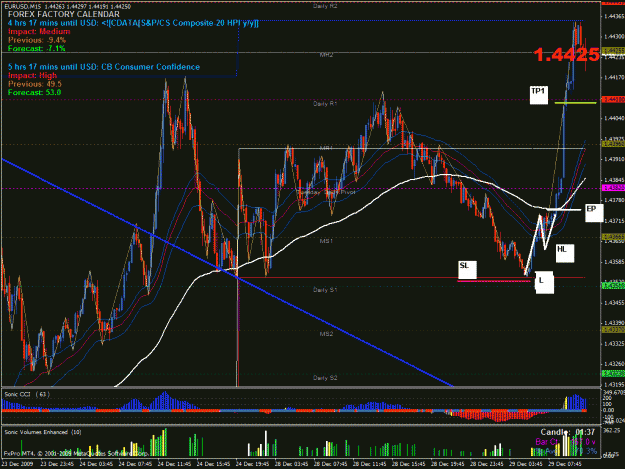Click the S&P/CS Composite-20 HPI event line

pos(133,23)
